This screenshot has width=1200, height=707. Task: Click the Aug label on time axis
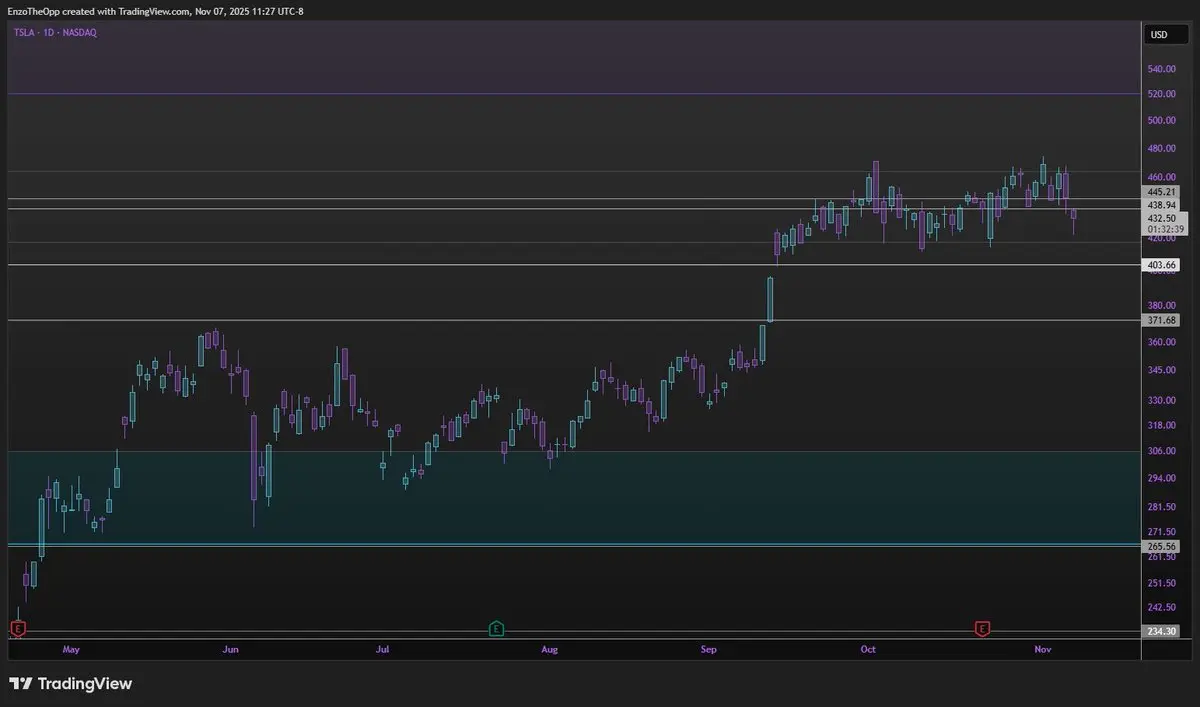(x=549, y=649)
